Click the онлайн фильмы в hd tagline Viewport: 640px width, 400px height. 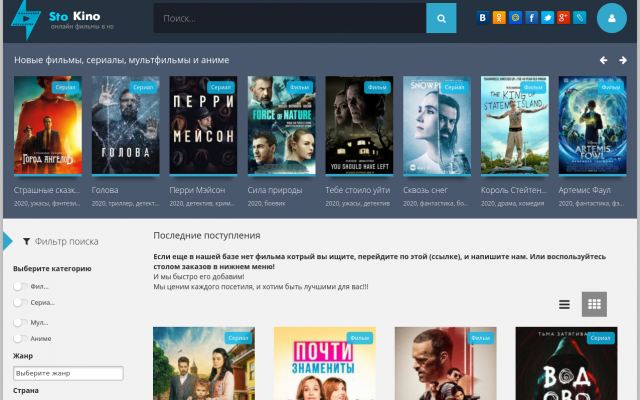tap(82, 27)
